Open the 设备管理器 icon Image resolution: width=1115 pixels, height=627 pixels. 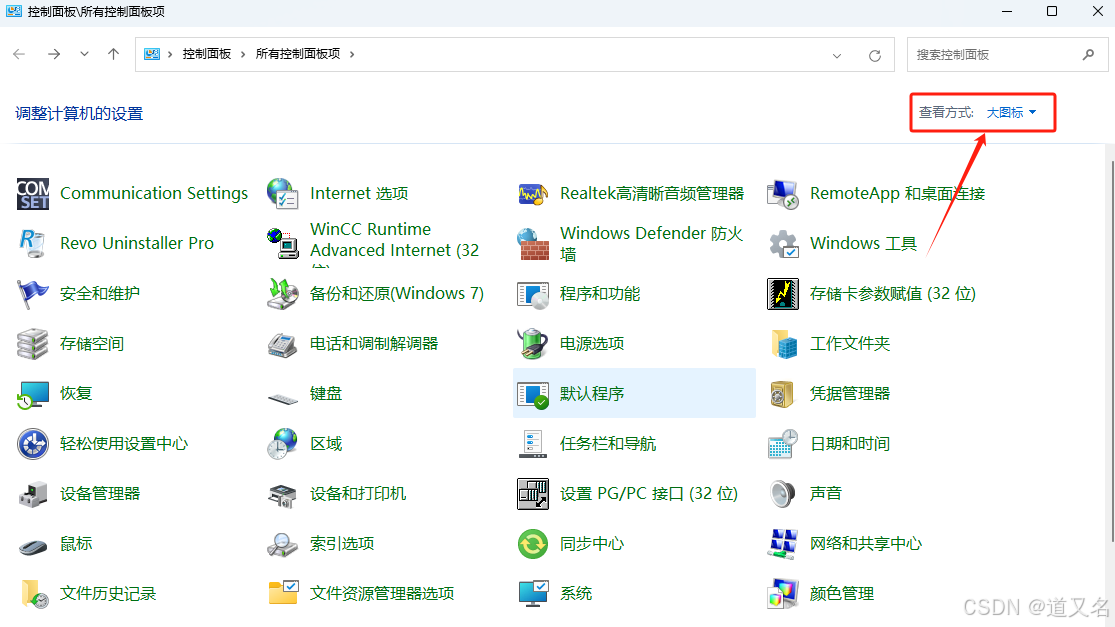(x=33, y=494)
